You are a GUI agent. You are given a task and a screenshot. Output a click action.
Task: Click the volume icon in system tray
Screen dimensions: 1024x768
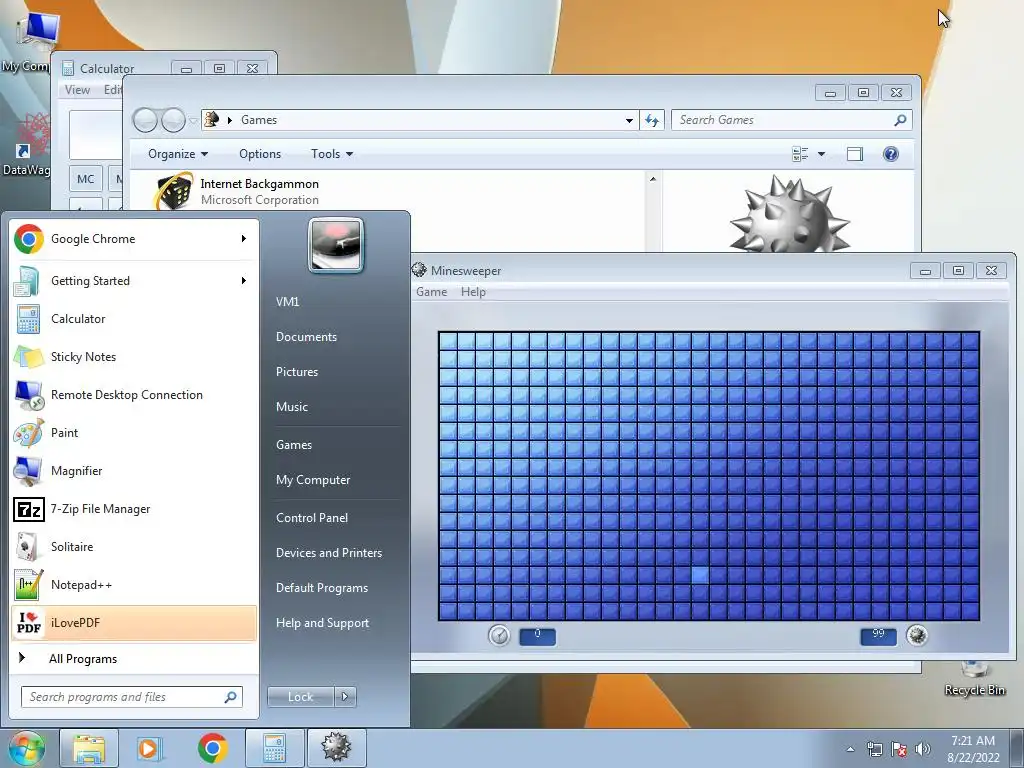point(923,749)
